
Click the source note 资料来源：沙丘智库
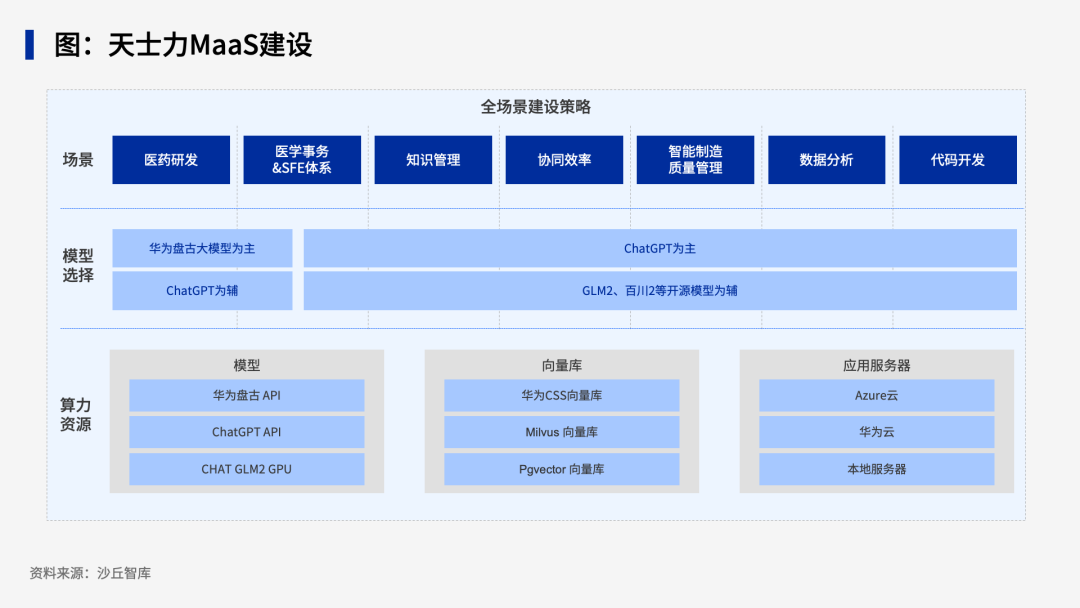pyautogui.click(x=90, y=573)
